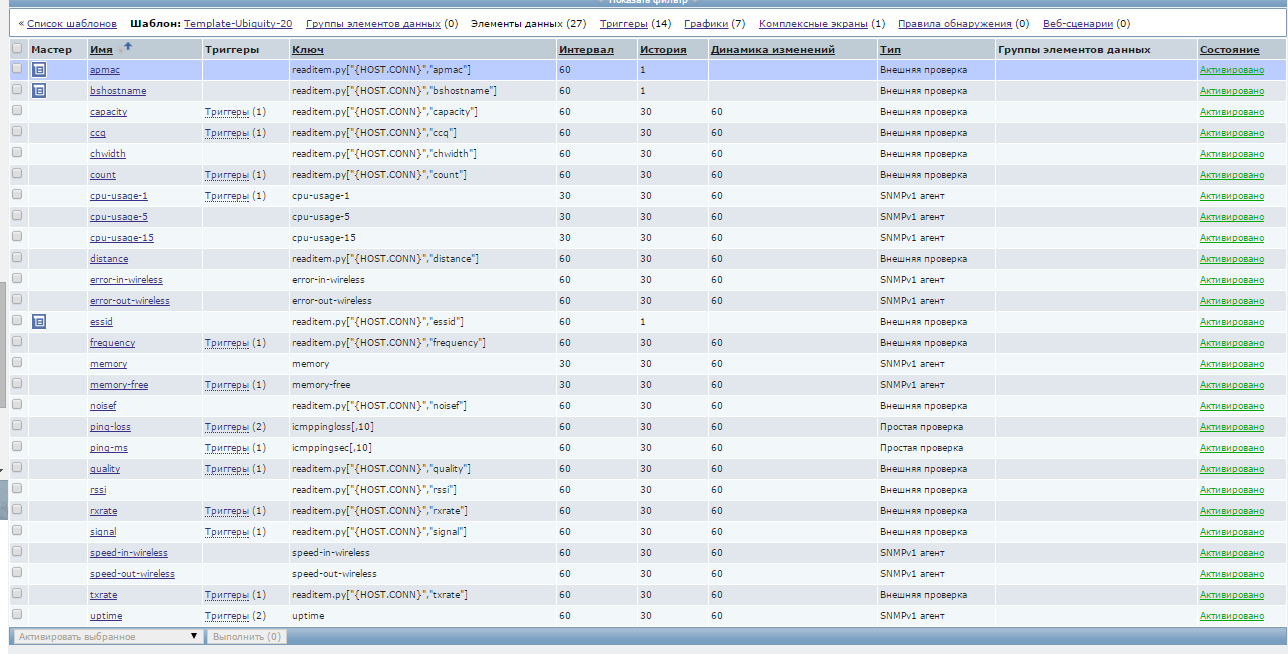Click the master item icon for bshostname
Screen dimensions: 1288x654
39,91
